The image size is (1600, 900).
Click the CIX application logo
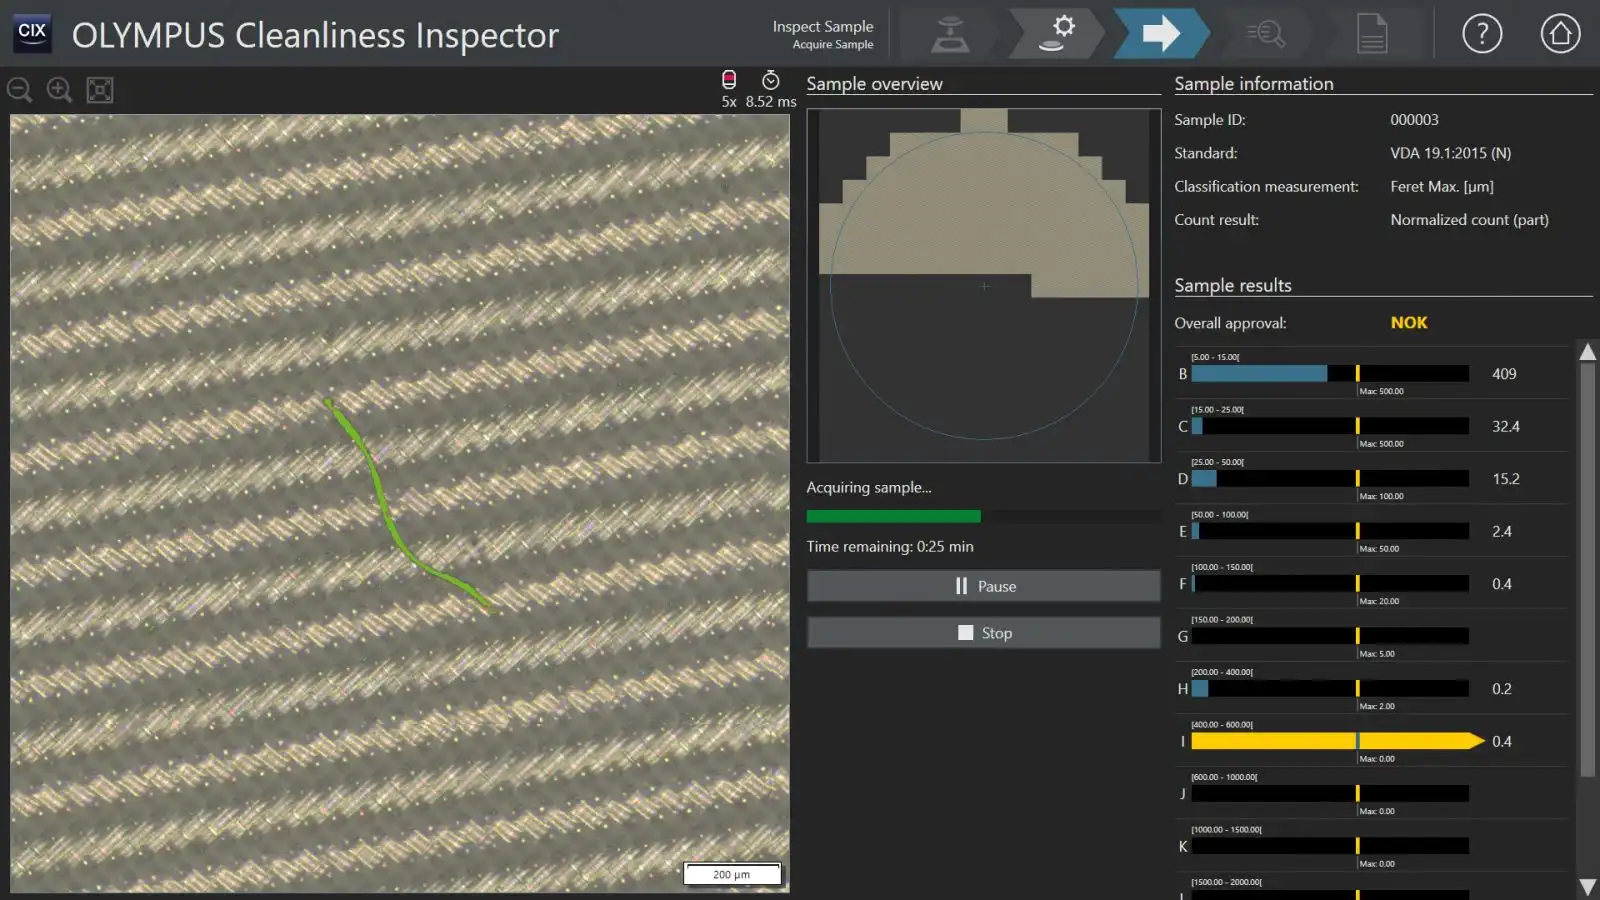point(32,33)
